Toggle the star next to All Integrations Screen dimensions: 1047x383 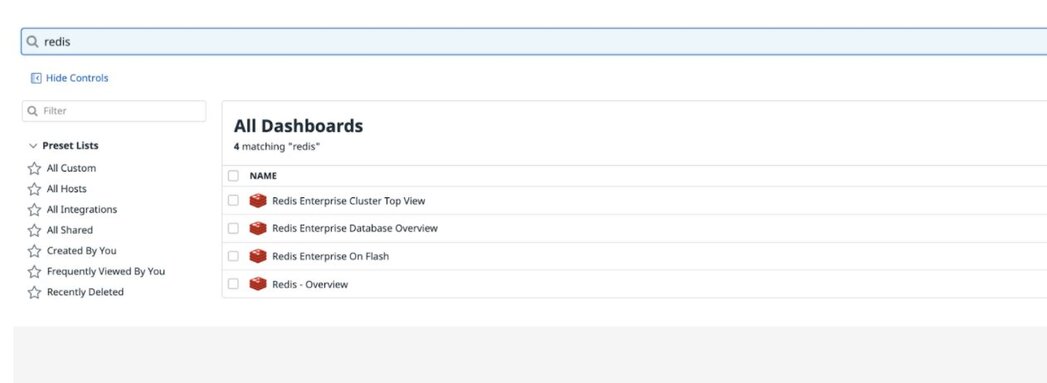click(34, 210)
